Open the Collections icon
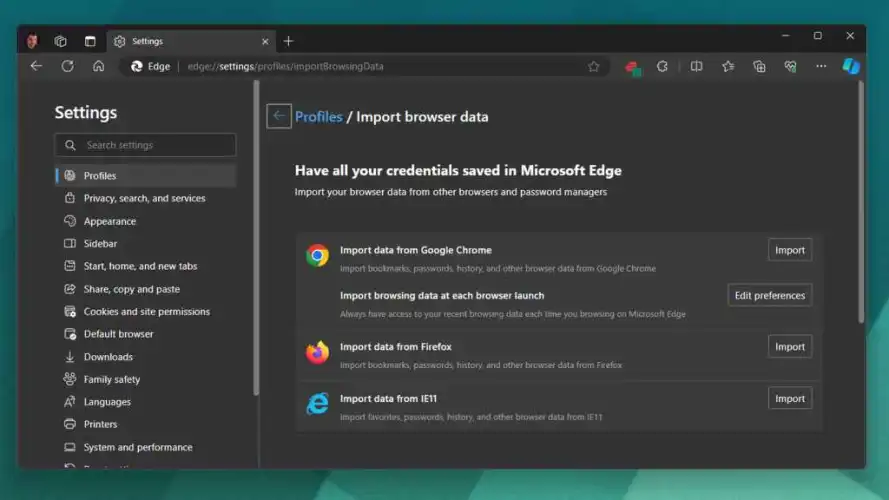 pos(759,66)
